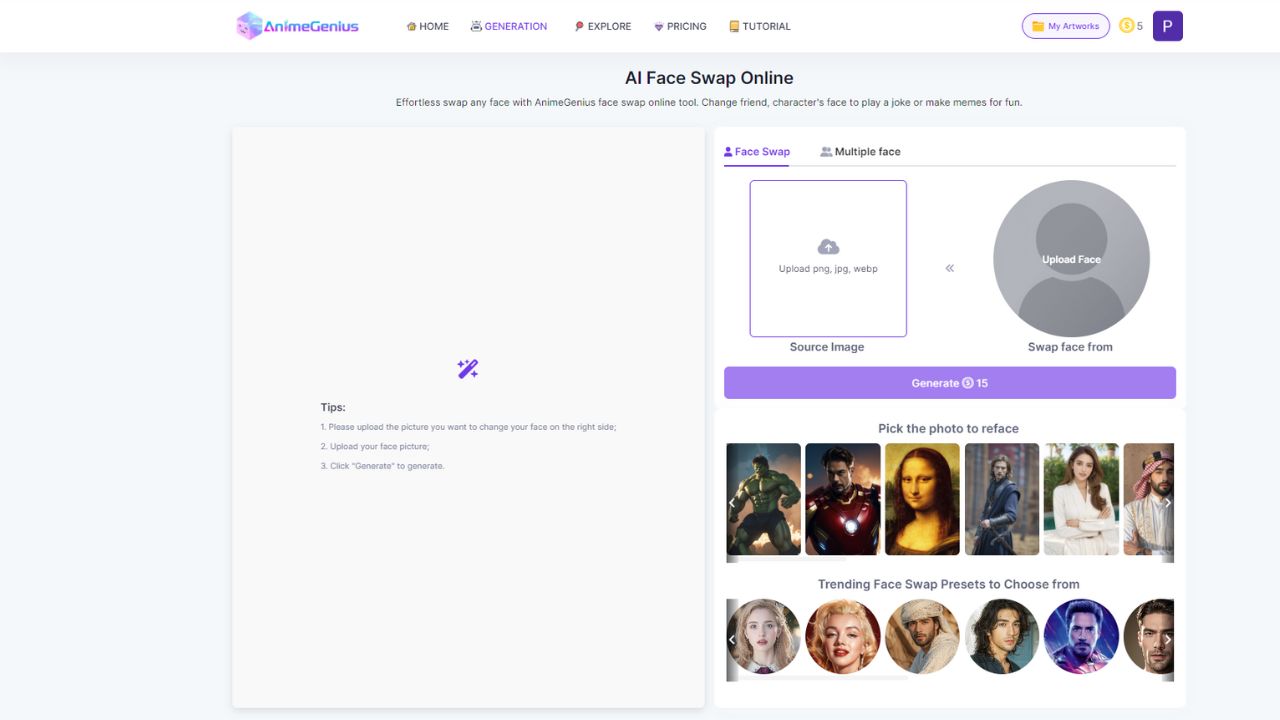Viewport: 1280px width, 720px height.
Task: Click the coin balance icon showing 5
Action: point(1126,26)
